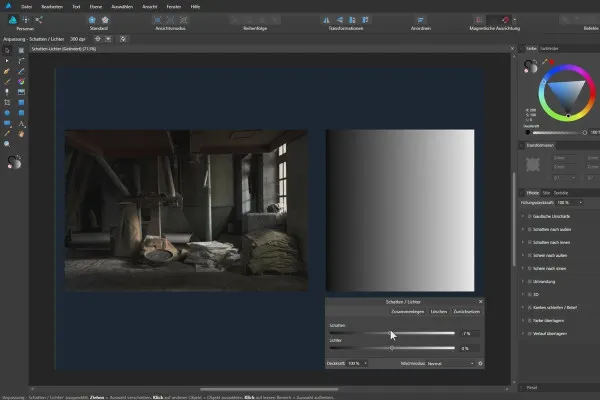Open the Hilfe menu

[x=195, y=7]
